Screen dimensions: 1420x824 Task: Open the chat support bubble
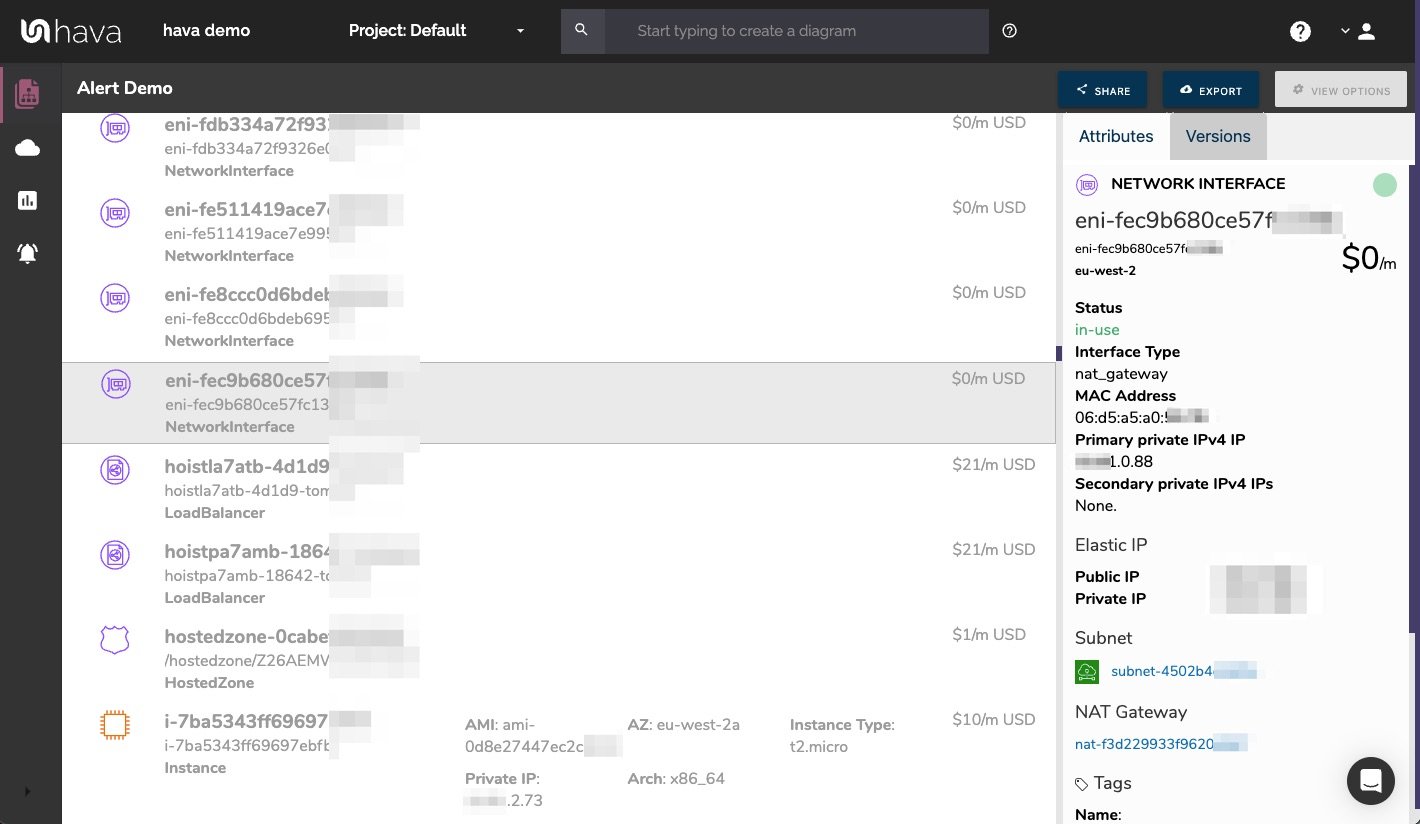point(1371,781)
